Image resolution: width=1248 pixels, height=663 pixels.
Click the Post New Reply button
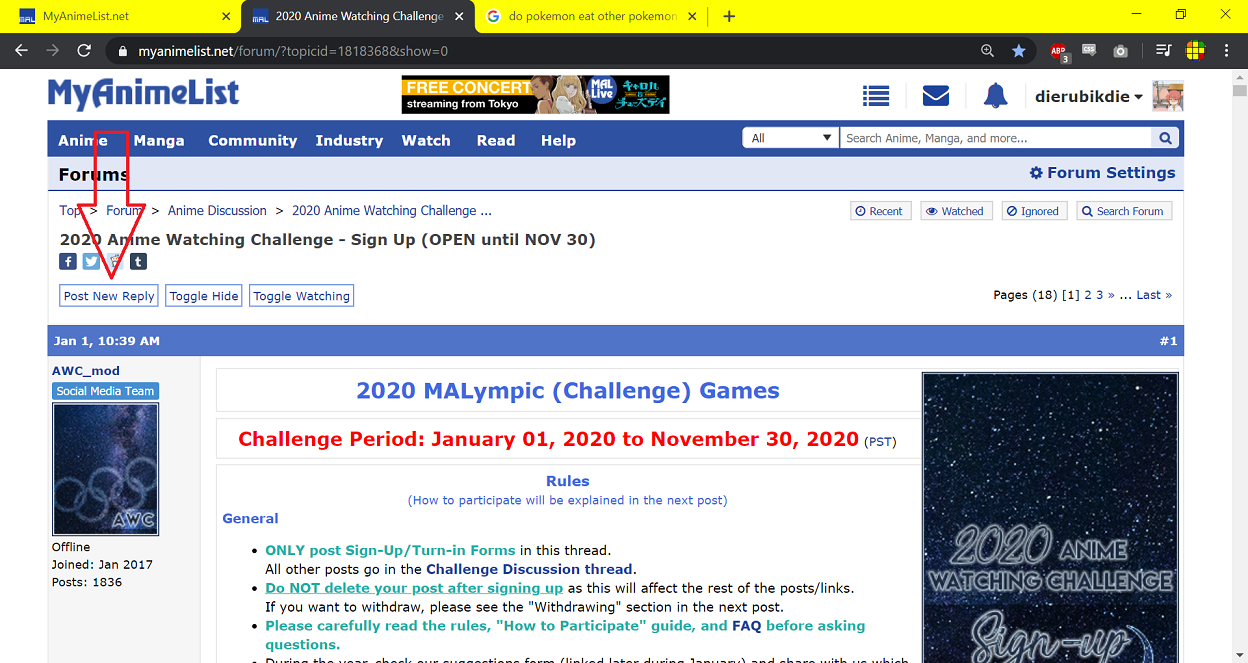click(109, 296)
